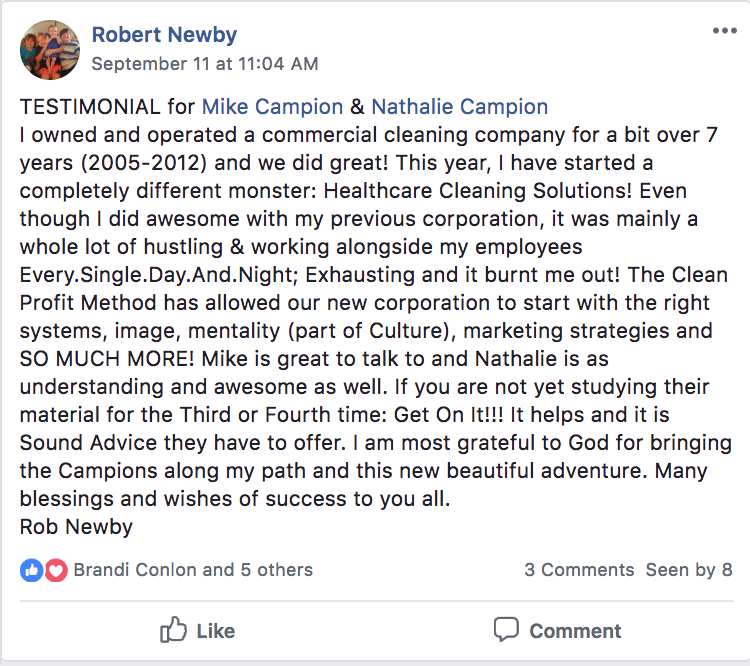Click the Like text label
This screenshot has height=666, width=750.
215,631
